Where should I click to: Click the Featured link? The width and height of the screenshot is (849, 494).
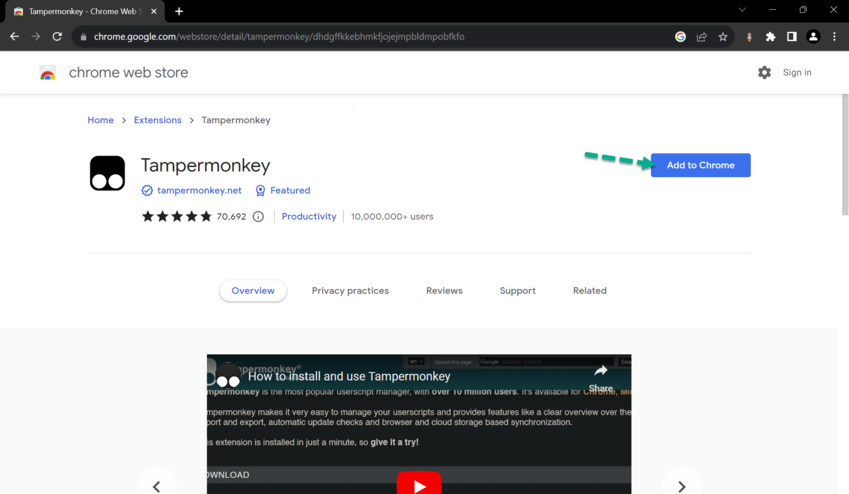pos(290,190)
